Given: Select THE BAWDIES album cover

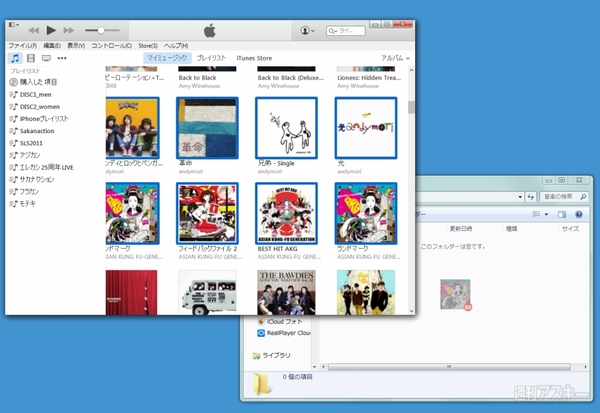Looking at the screenshot, I should [x=286, y=292].
